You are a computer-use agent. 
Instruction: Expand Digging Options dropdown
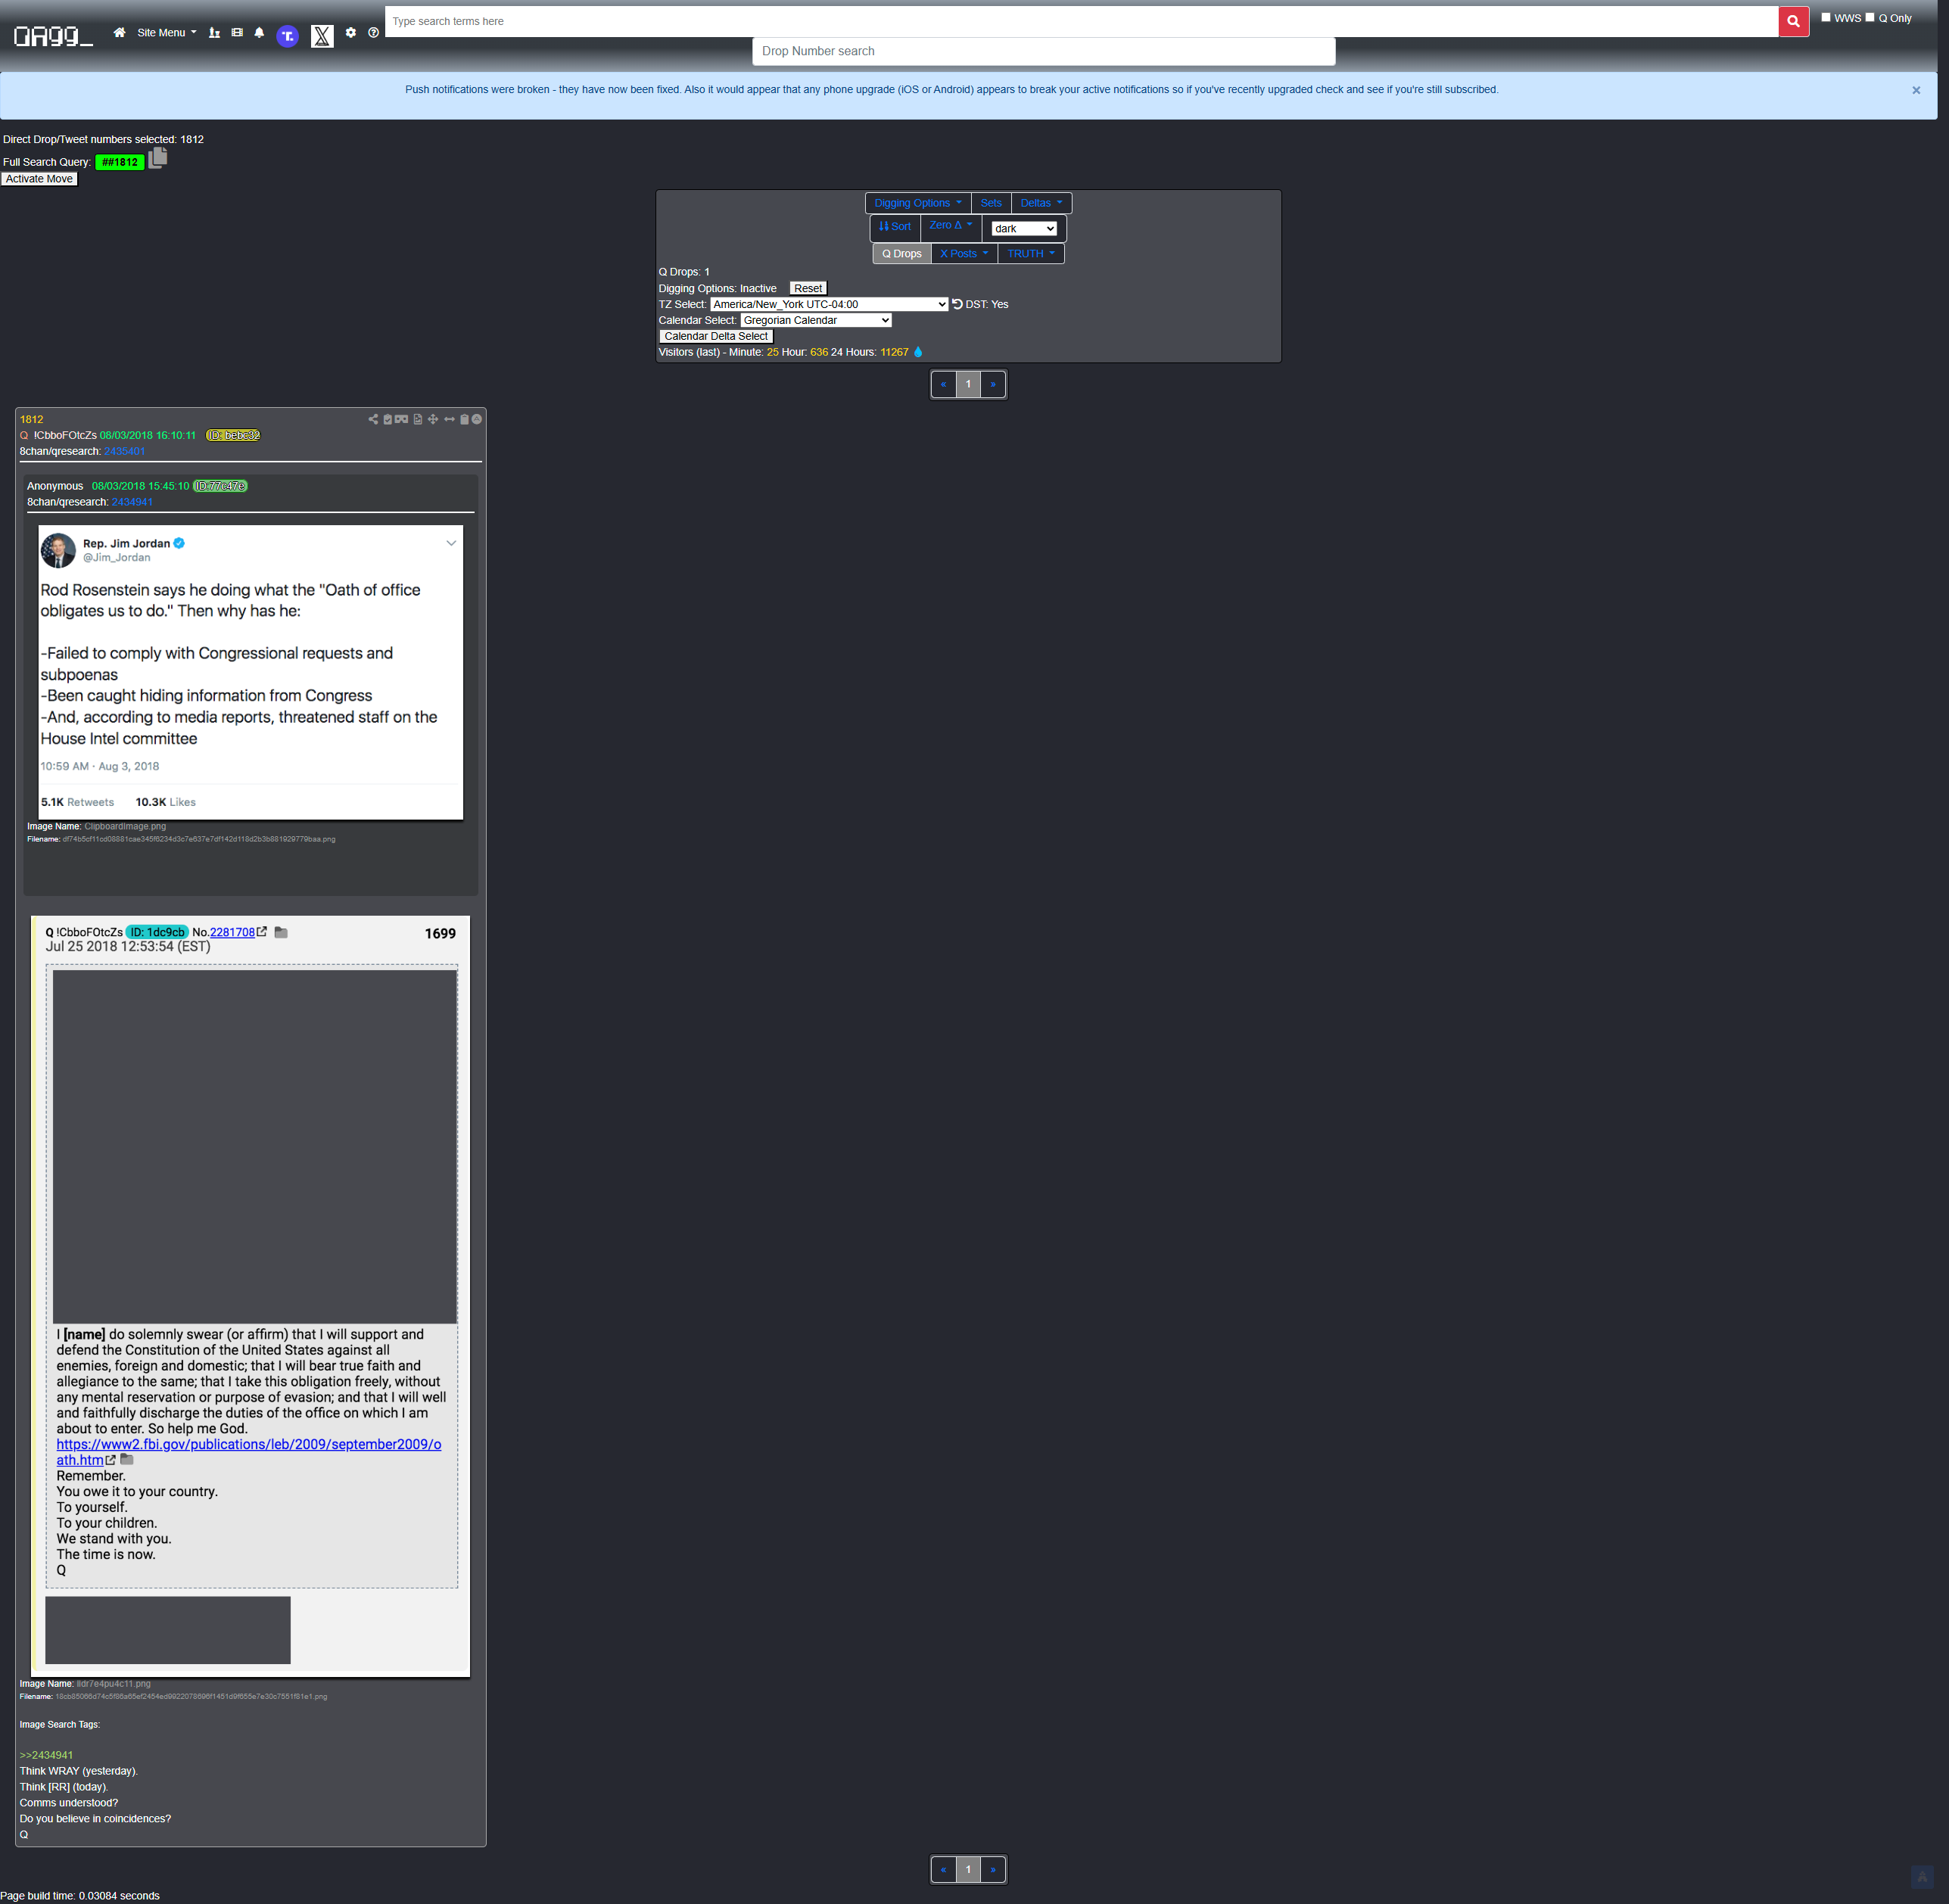click(917, 203)
